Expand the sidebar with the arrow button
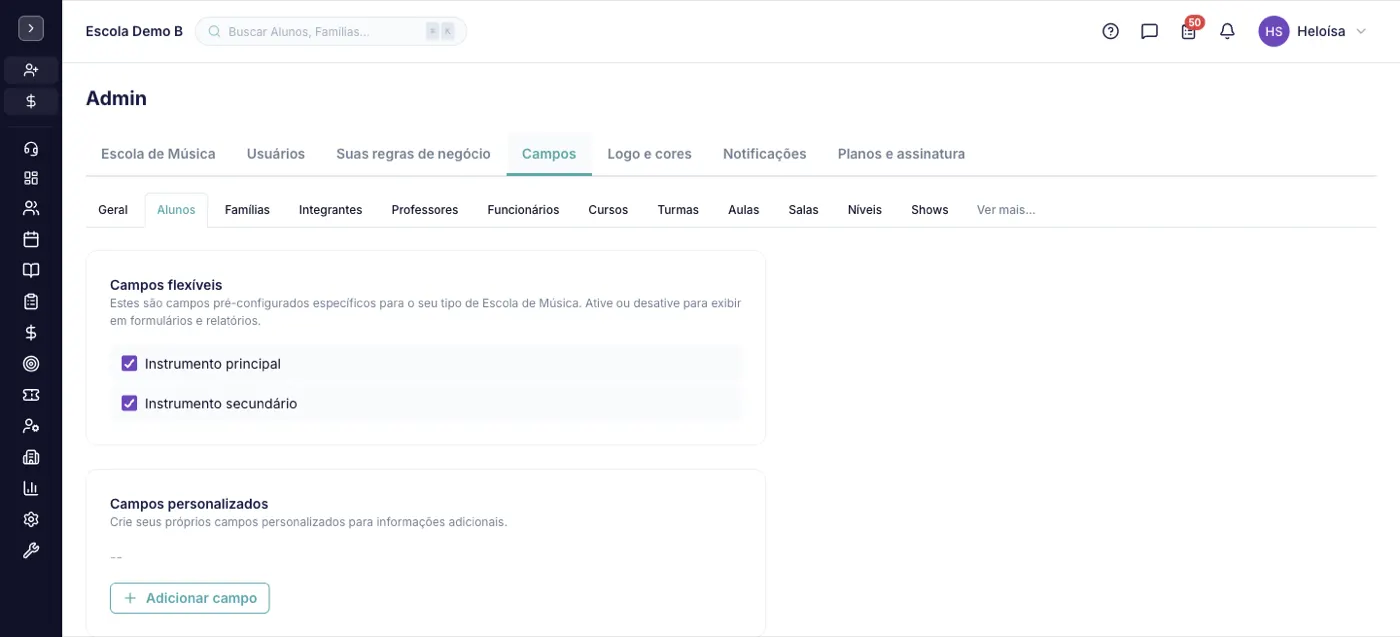Screen dimensions: 1400x637 coord(31,29)
